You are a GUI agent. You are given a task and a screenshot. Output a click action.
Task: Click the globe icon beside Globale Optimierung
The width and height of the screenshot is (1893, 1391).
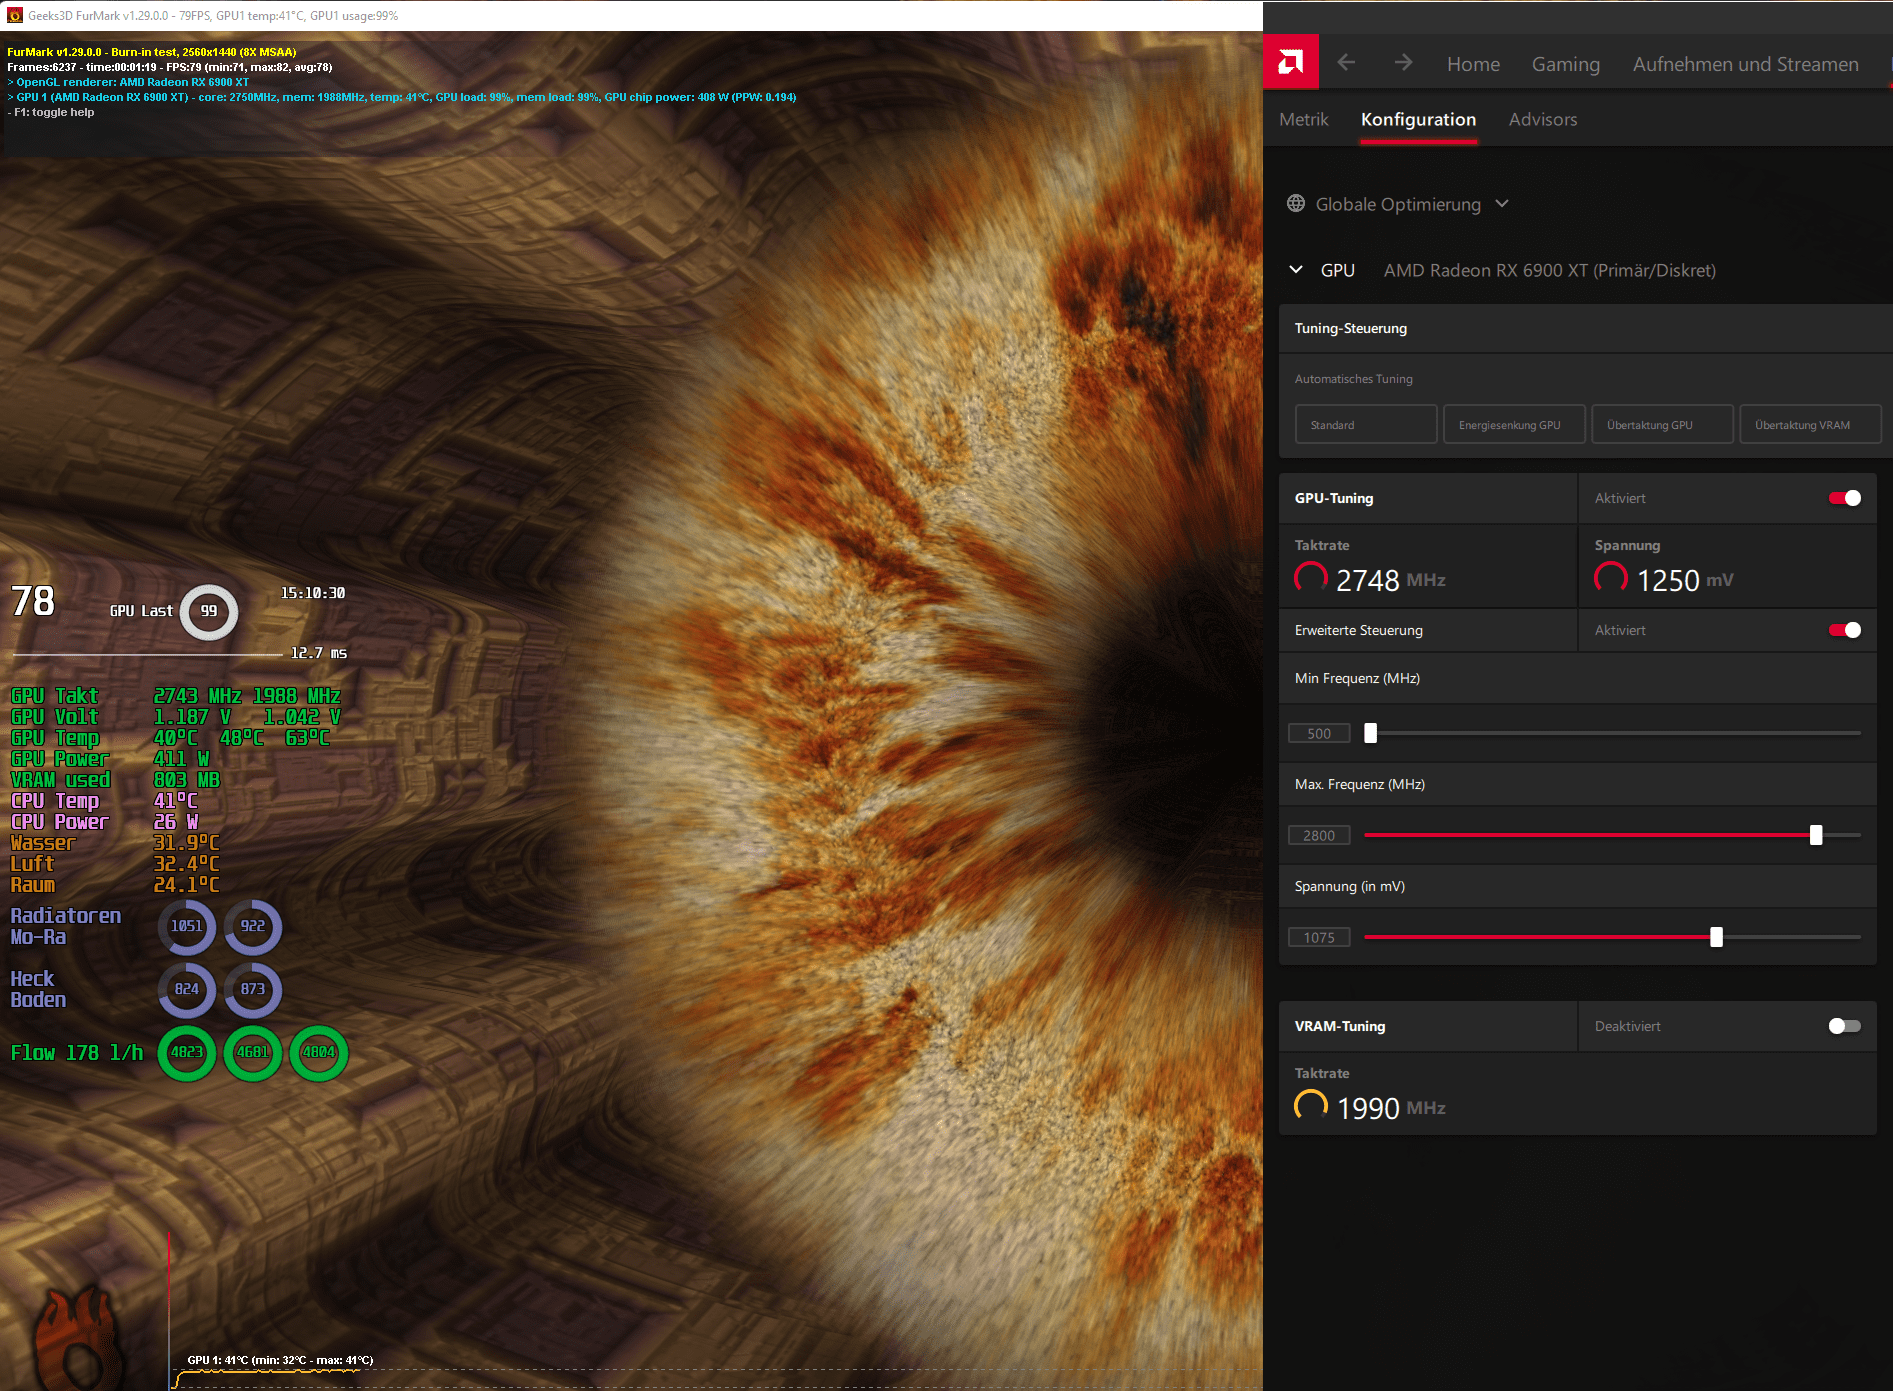(1296, 203)
